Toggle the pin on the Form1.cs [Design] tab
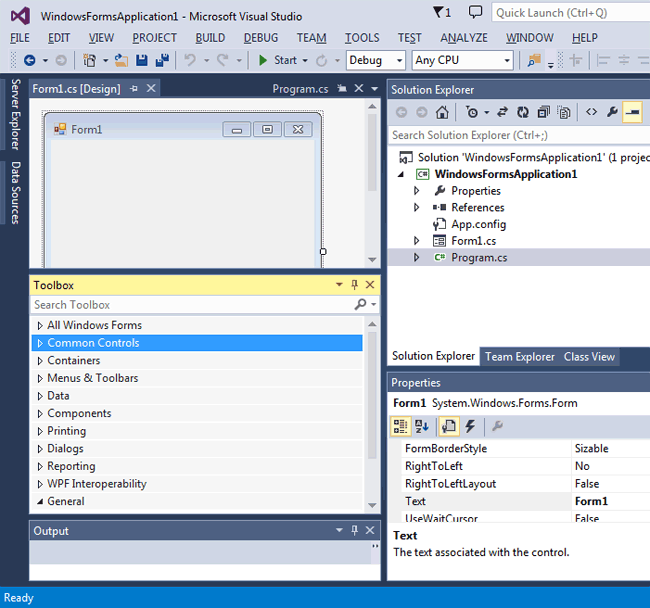650x608 pixels. pyautogui.click(x=134, y=89)
